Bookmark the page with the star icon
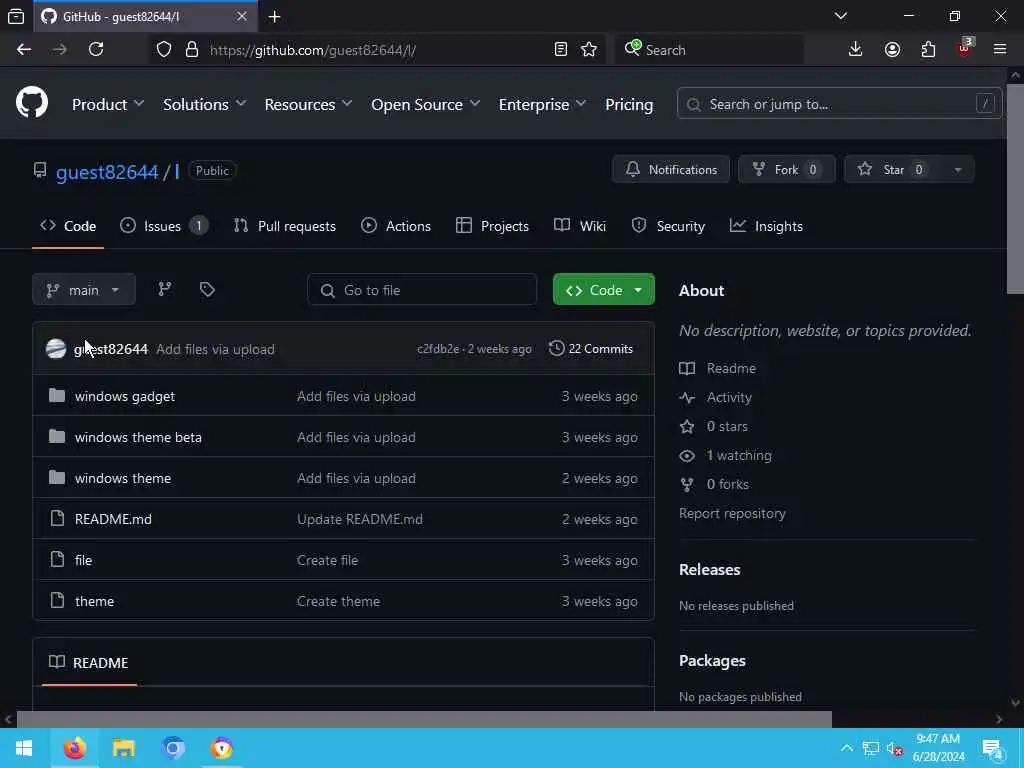This screenshot has height=768, width=1024. (589, 49)
